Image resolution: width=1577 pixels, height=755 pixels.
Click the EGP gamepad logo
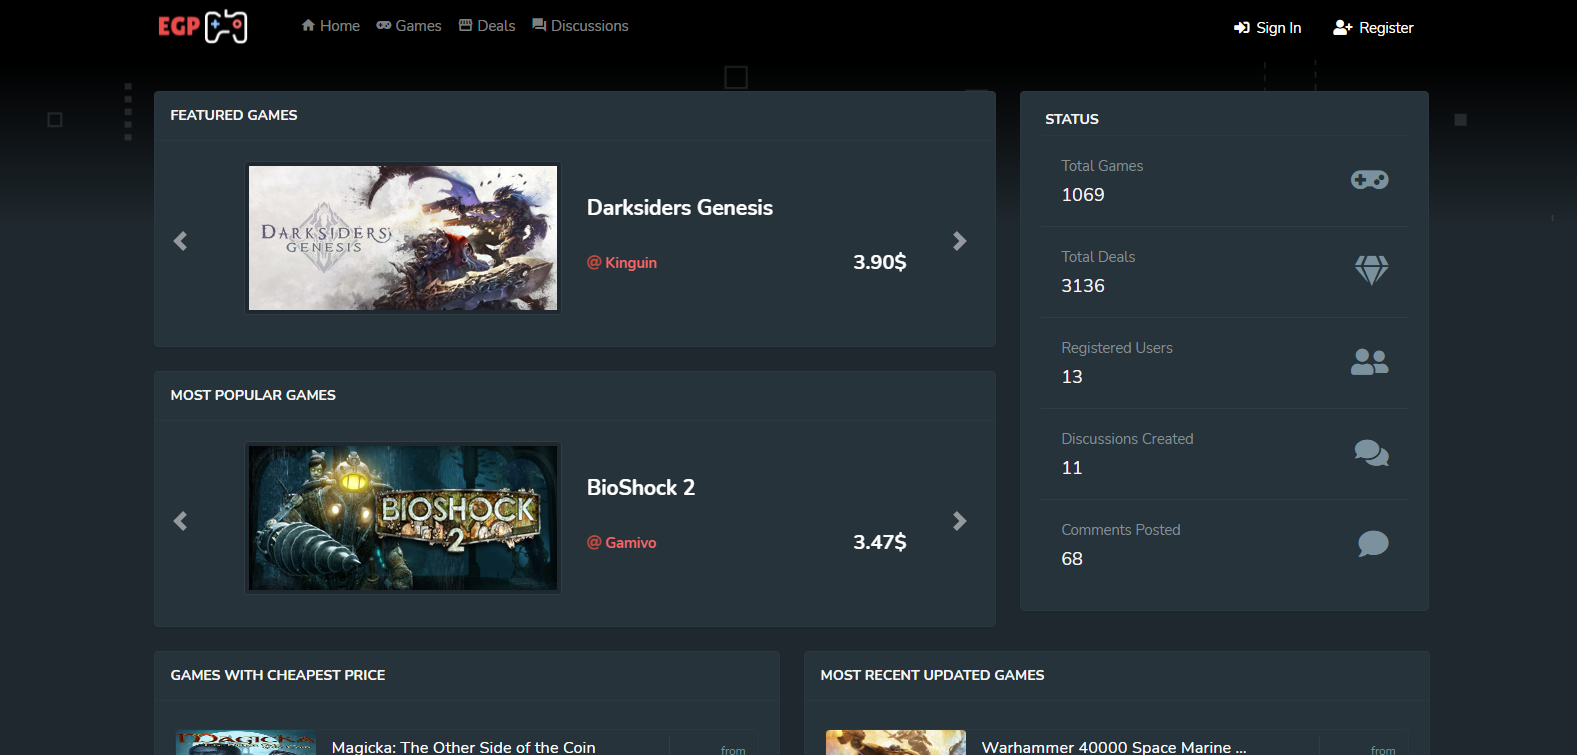(203, 27)
